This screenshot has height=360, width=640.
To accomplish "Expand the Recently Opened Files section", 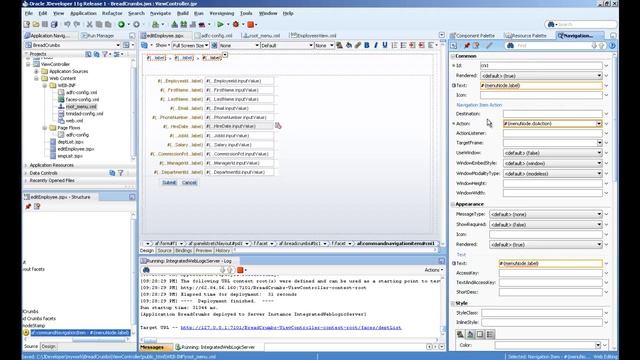I will point(26,180).
